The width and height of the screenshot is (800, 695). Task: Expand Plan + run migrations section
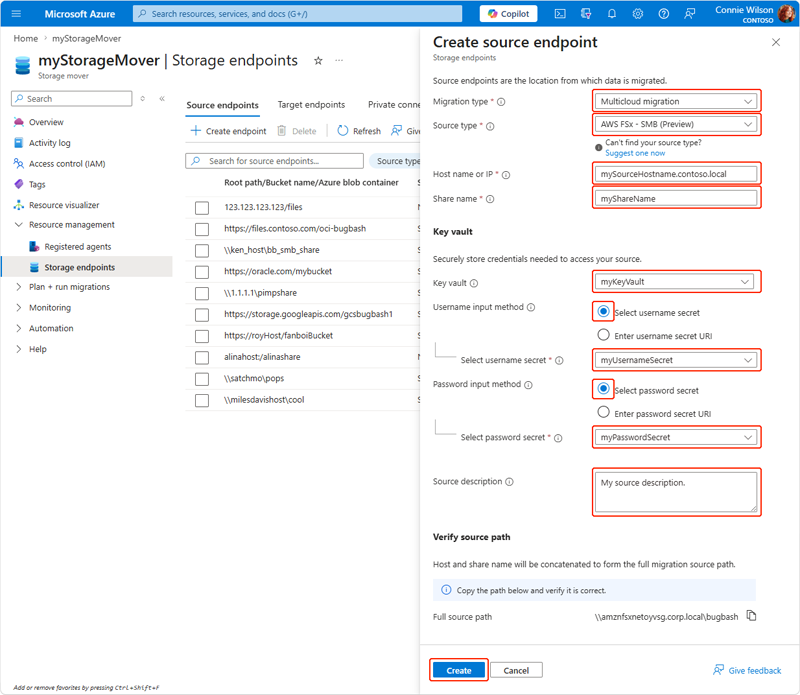18,287
